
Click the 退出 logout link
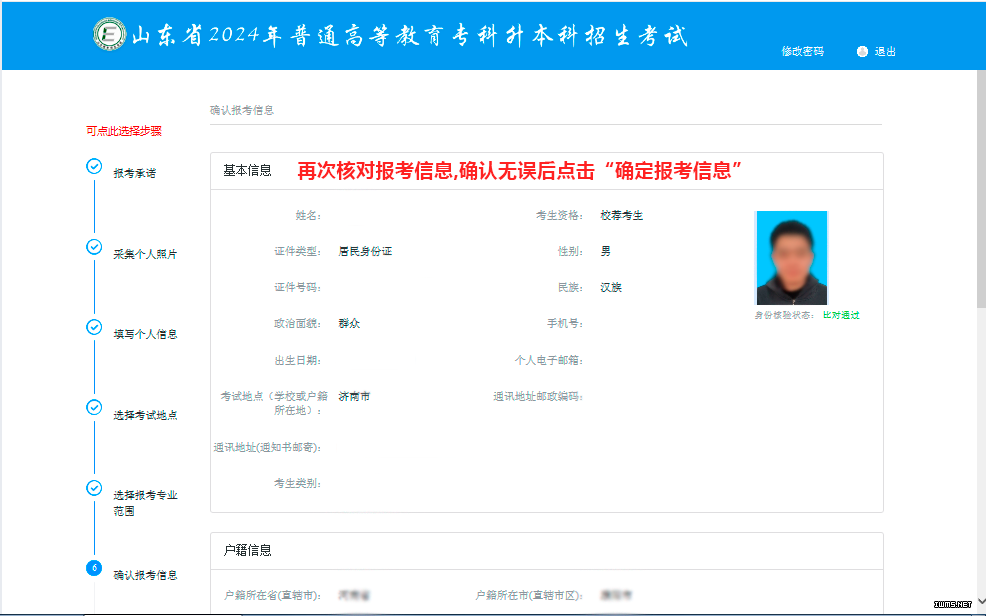(x=885, y=52)
